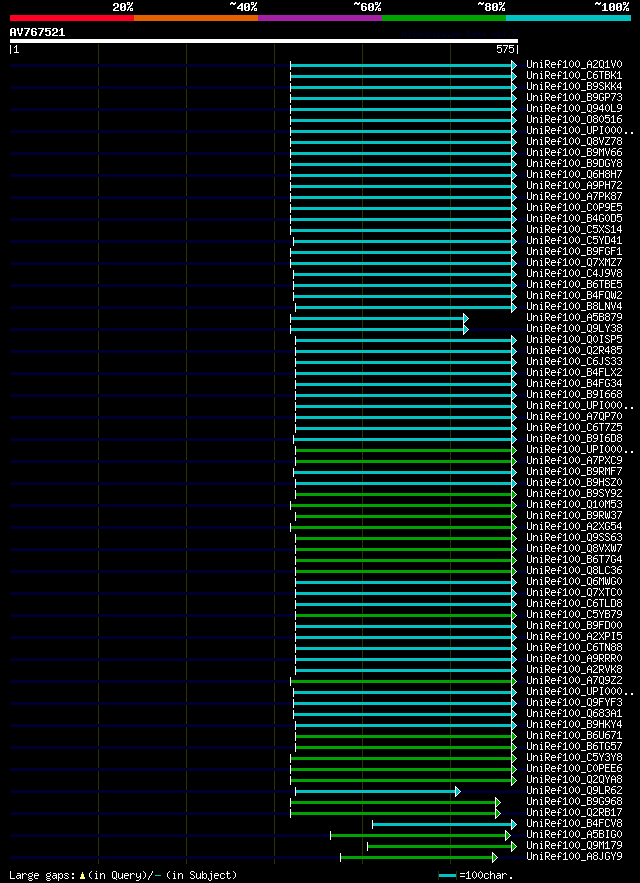Click UniRef100_Q8VZ78 label
This screenshot has height=883, width=640.
[574, 142]
